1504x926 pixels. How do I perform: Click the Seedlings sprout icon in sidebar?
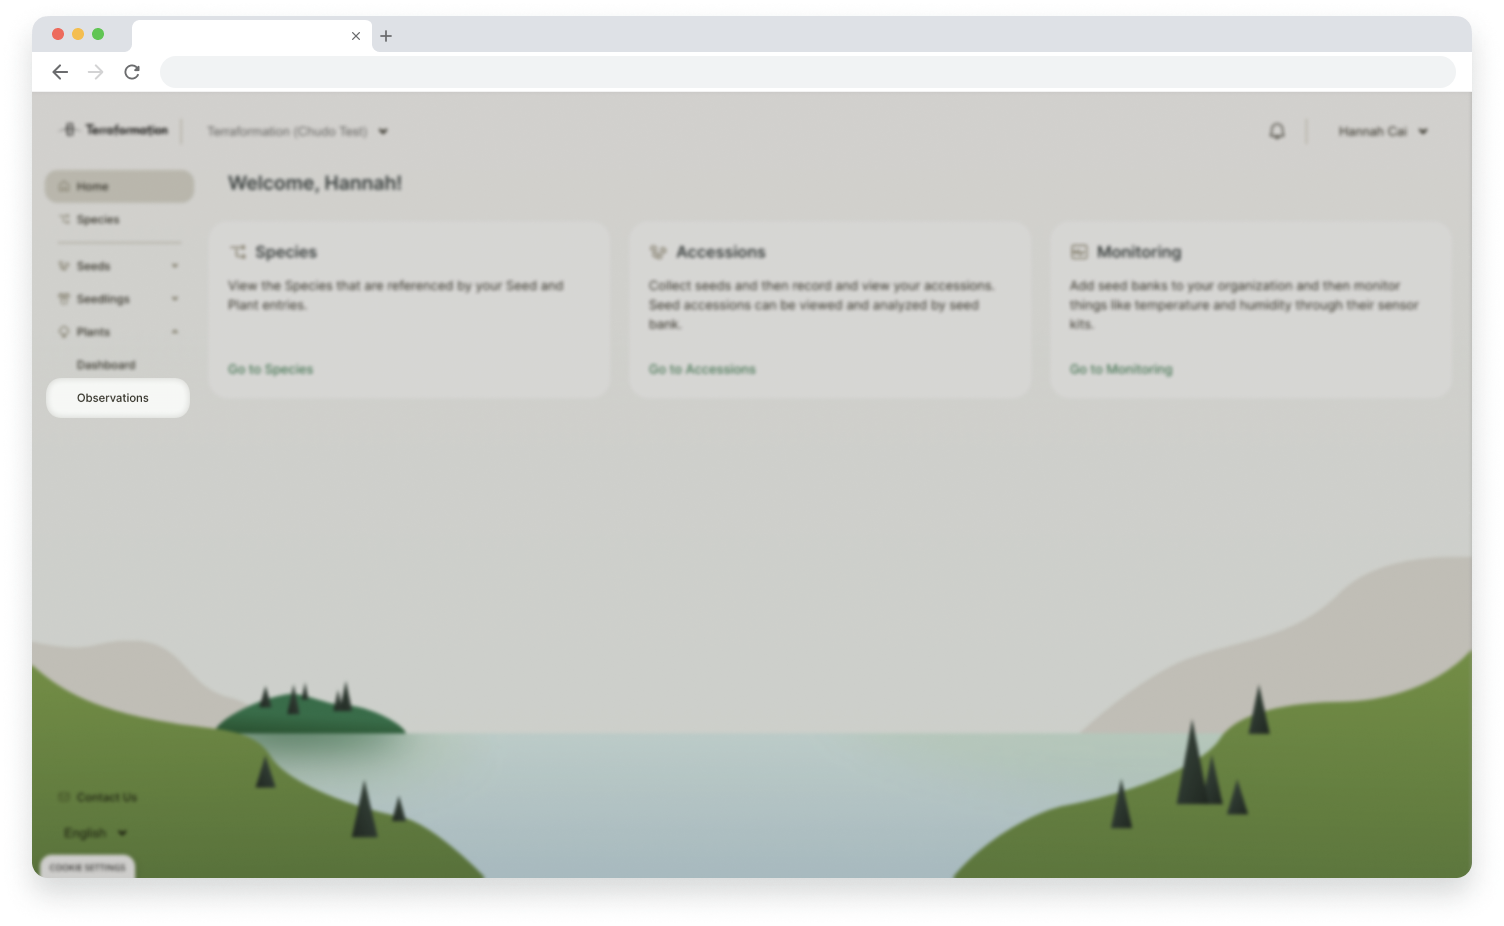(65, 299)
